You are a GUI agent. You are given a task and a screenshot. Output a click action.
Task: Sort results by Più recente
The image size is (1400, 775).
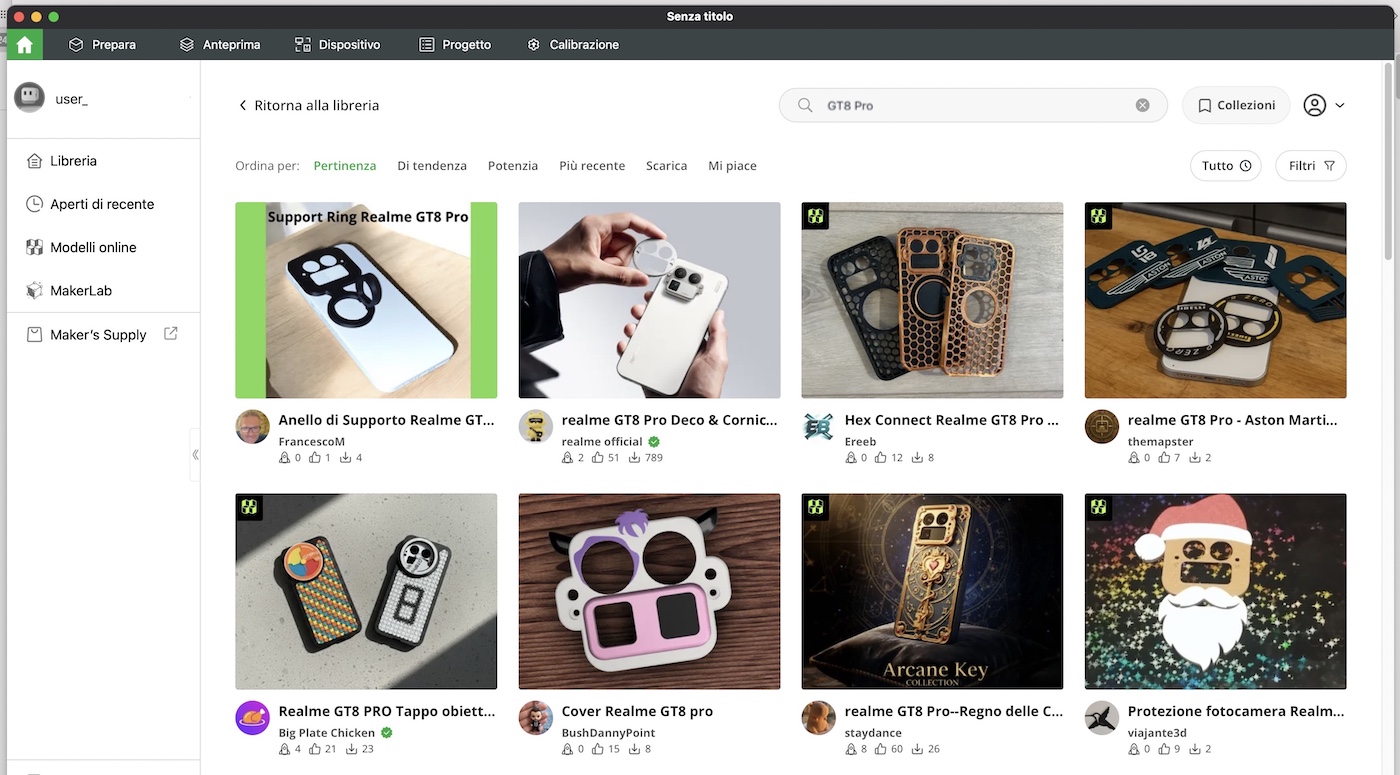coord(592,166)
